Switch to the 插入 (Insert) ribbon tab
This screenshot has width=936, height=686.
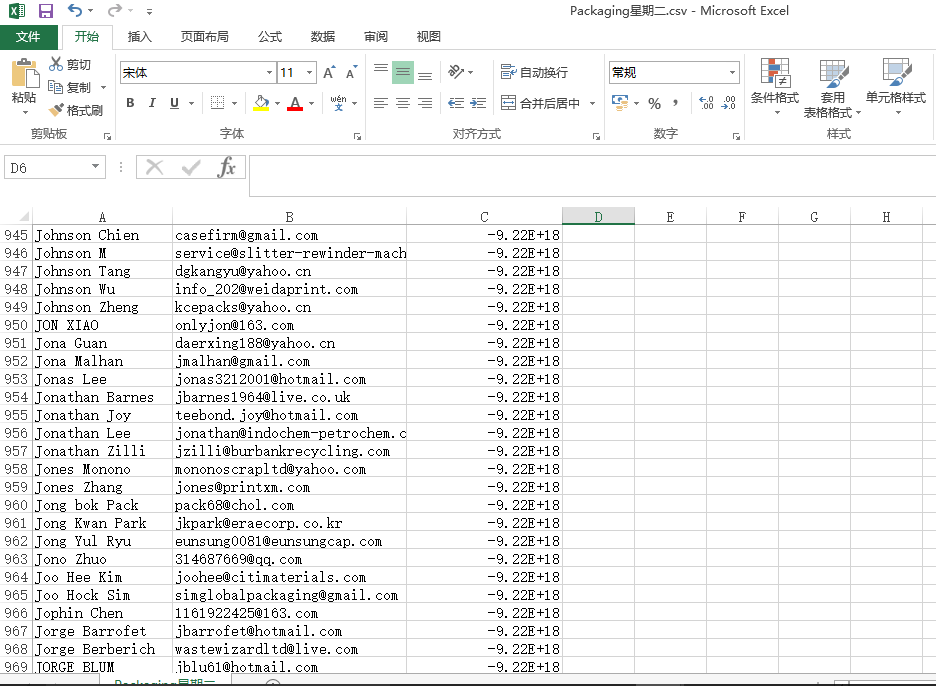(x=140, y=37)
